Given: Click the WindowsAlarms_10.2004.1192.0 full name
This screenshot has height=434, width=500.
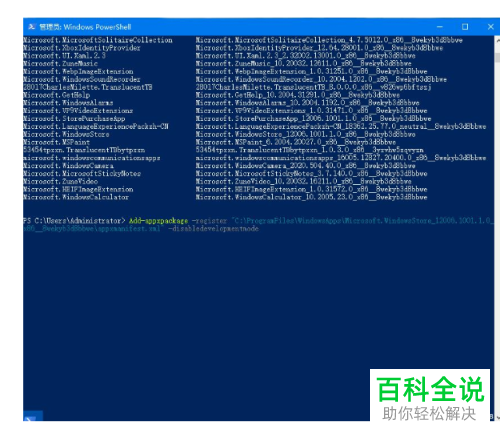Looking at the screenshot, I should 308,103.
